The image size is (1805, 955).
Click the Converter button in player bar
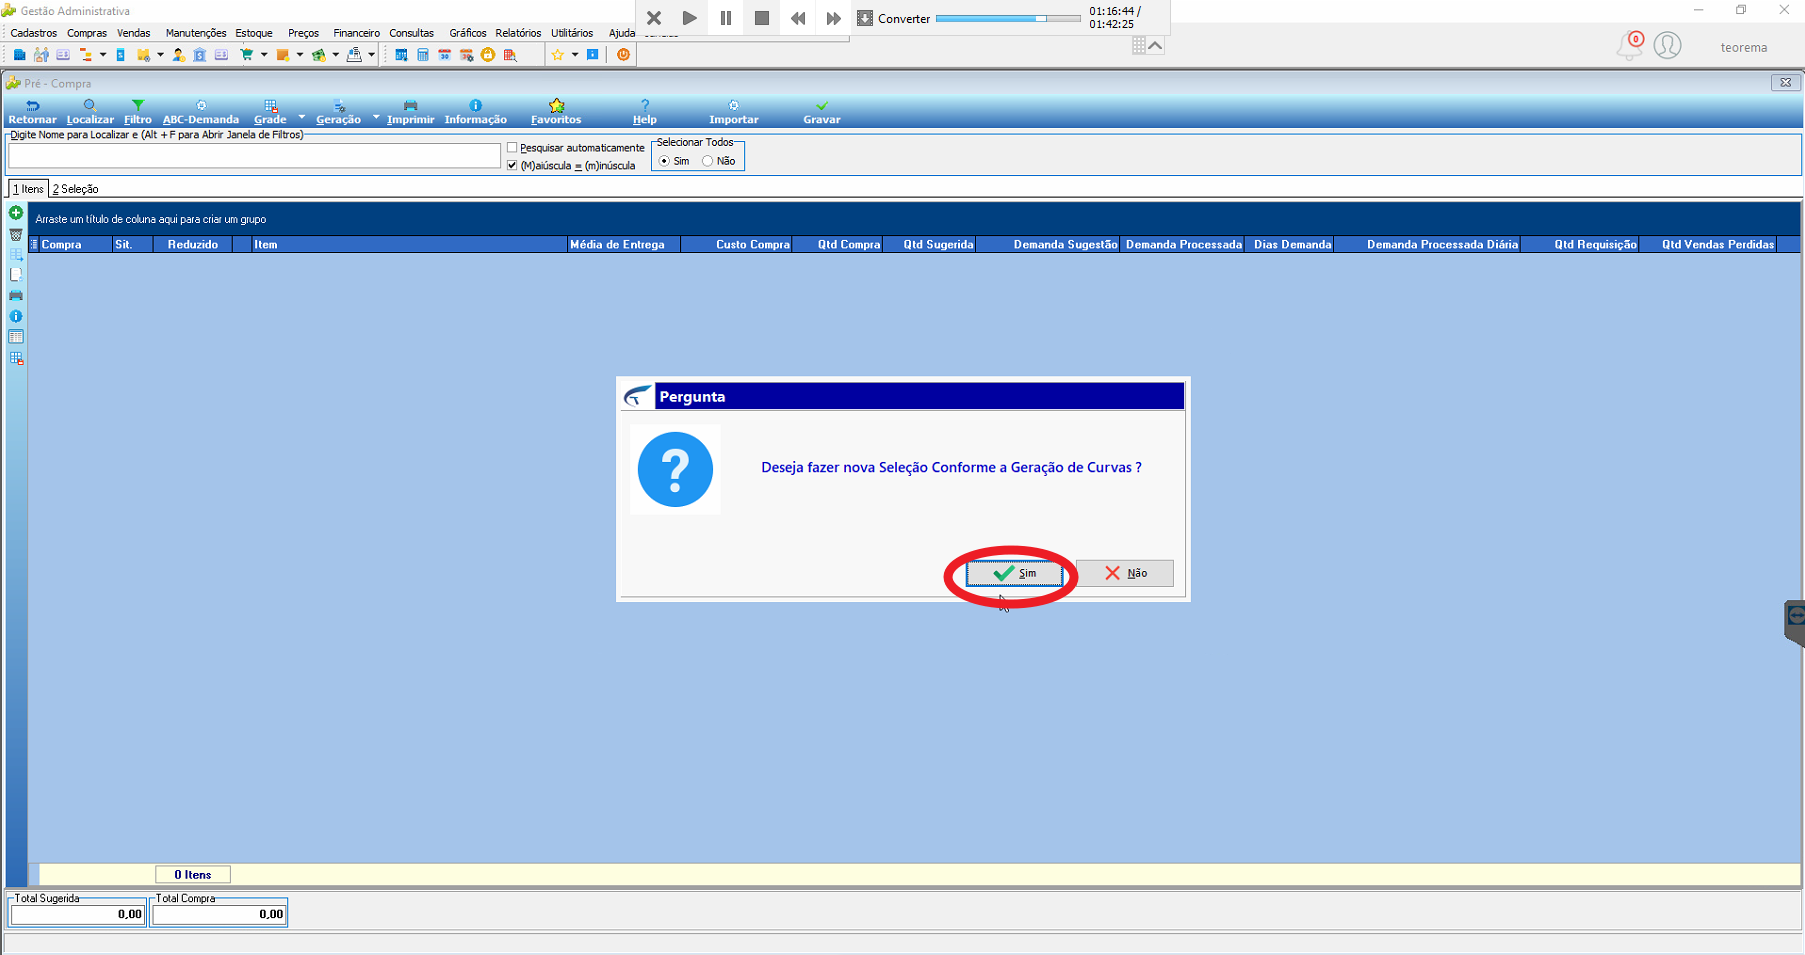(893, 19)
